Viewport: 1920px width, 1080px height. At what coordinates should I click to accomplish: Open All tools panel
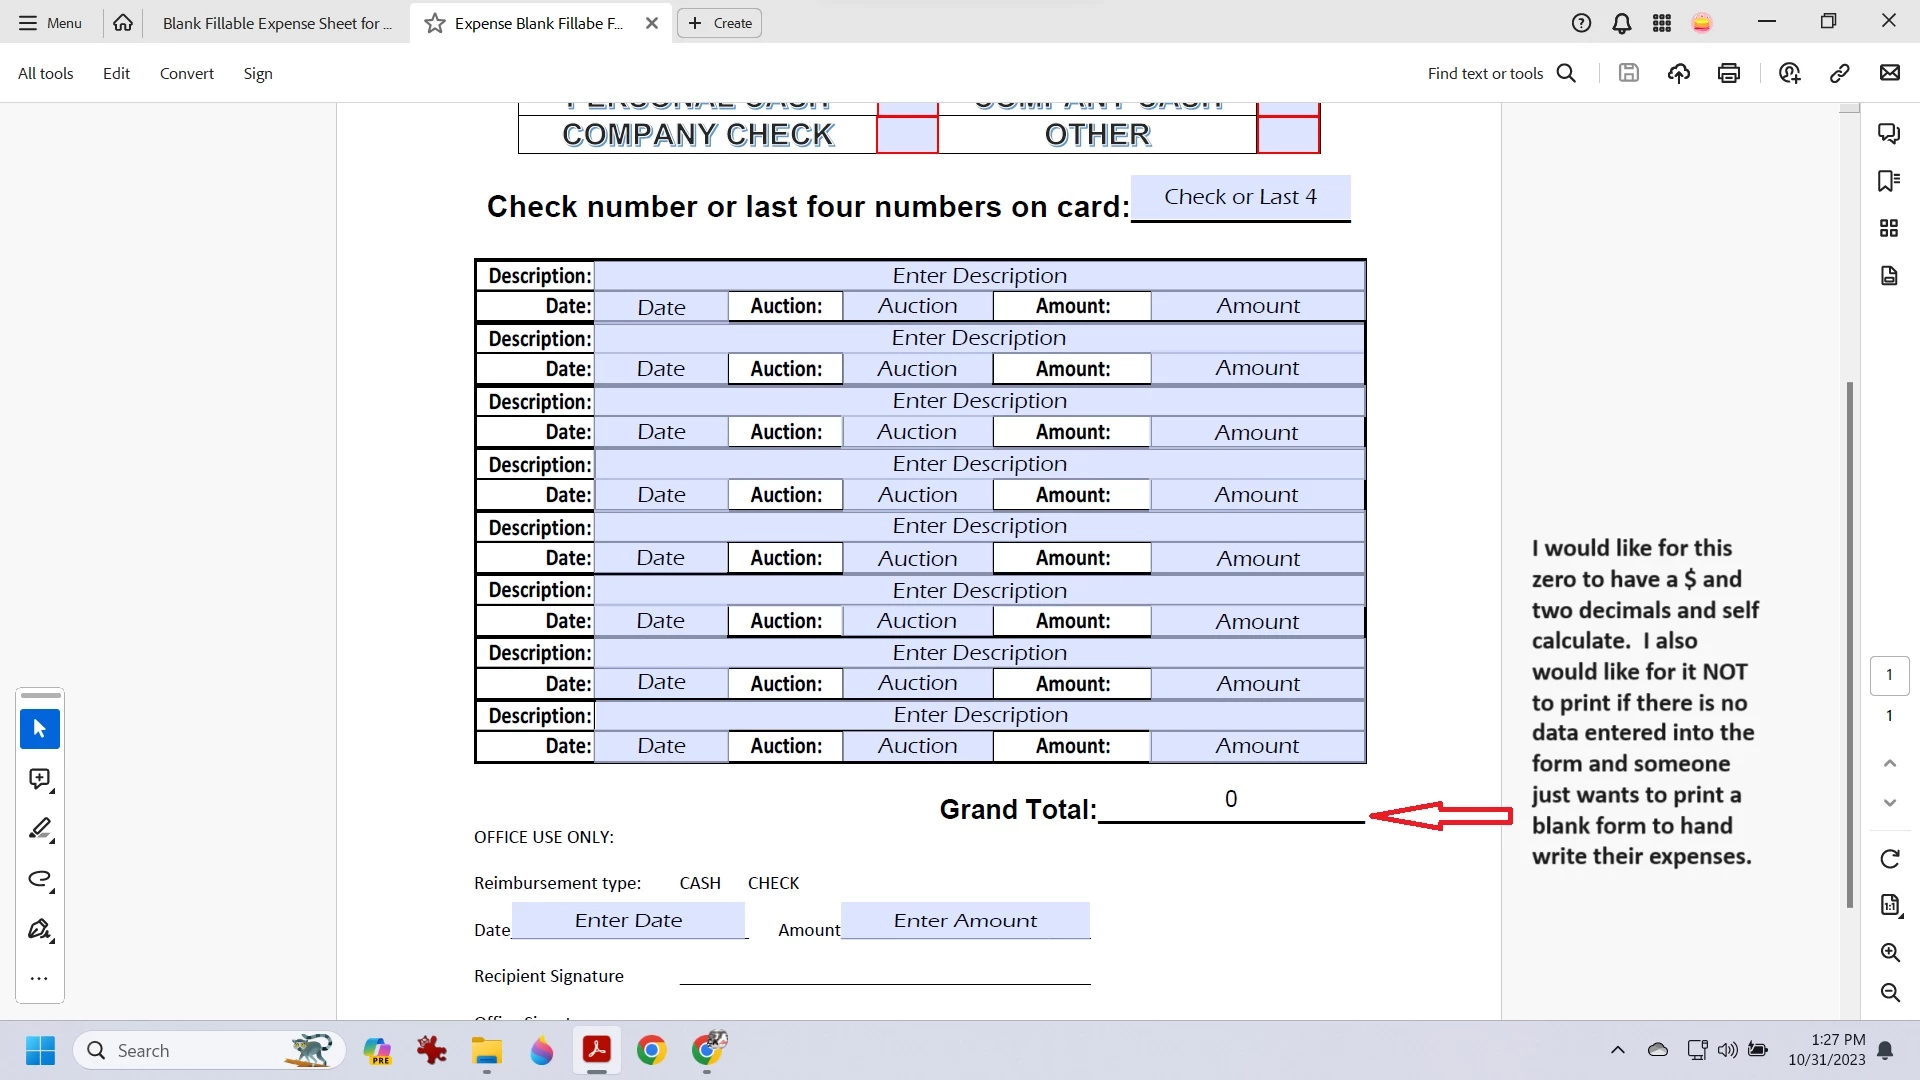click(x=46, y=73)
